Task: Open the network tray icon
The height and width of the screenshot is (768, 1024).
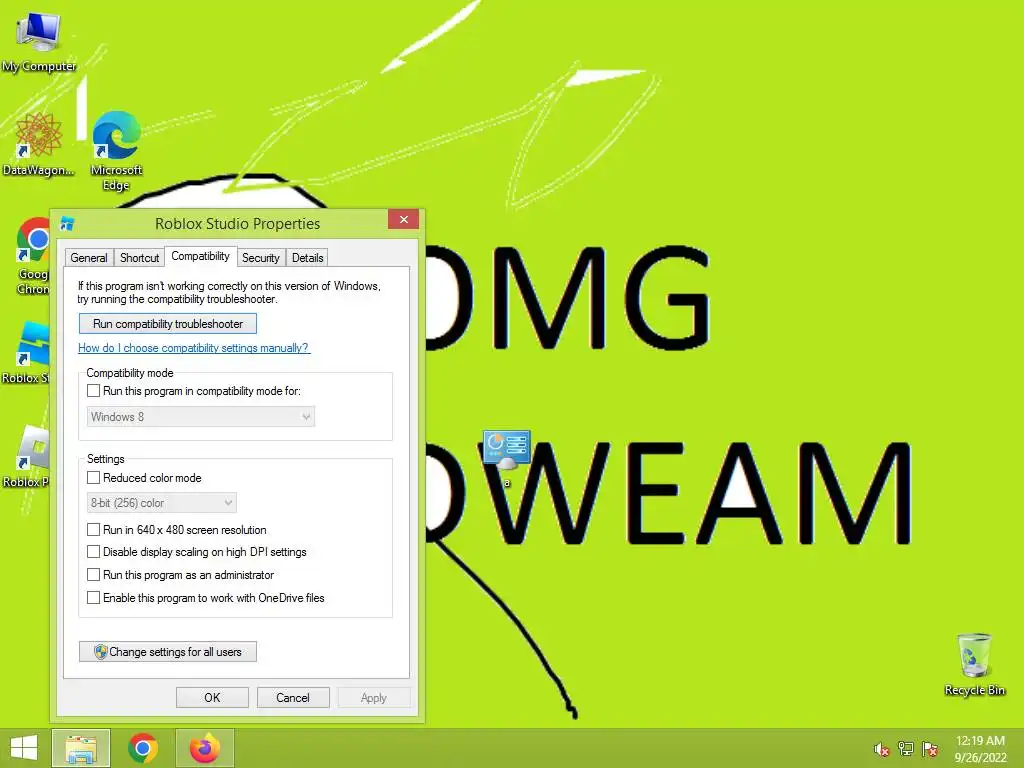Action: (906, 748)
